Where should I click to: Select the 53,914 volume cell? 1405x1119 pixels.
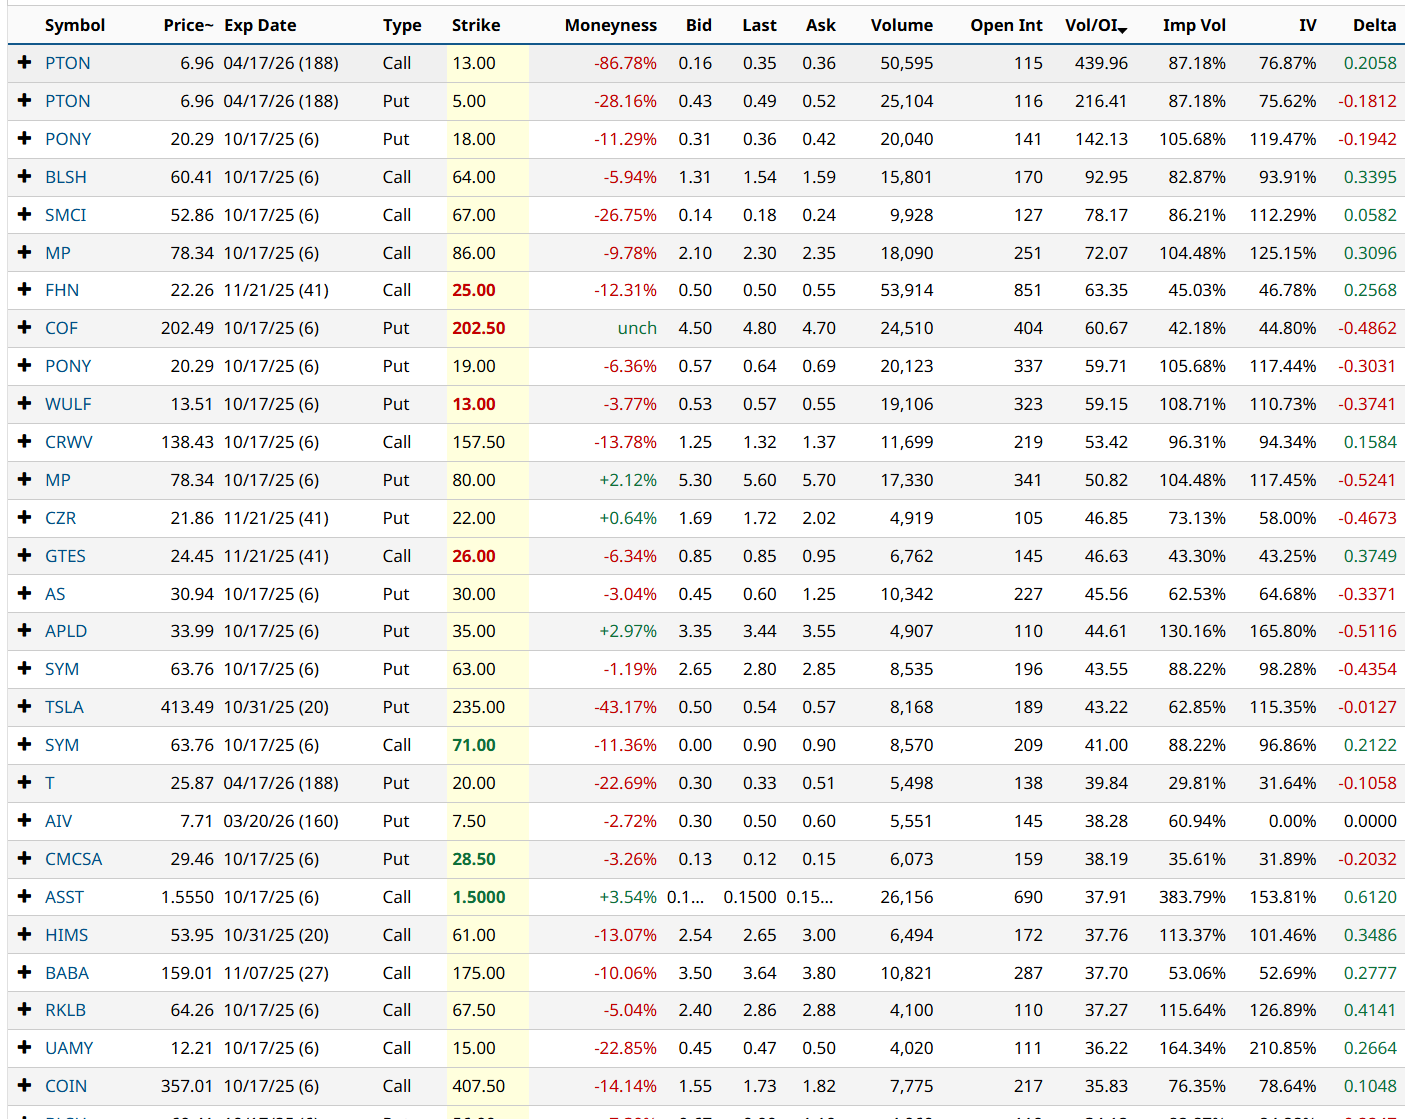pyautogui.click(x=907, y=290)
